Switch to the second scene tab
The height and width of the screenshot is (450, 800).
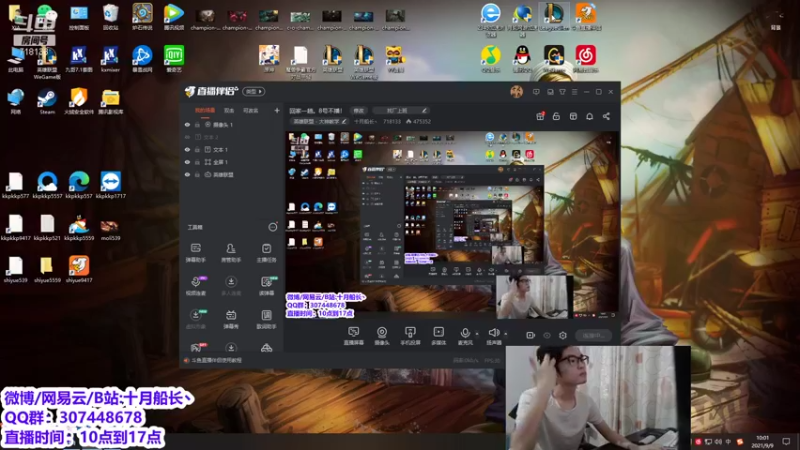pos(229,110)
